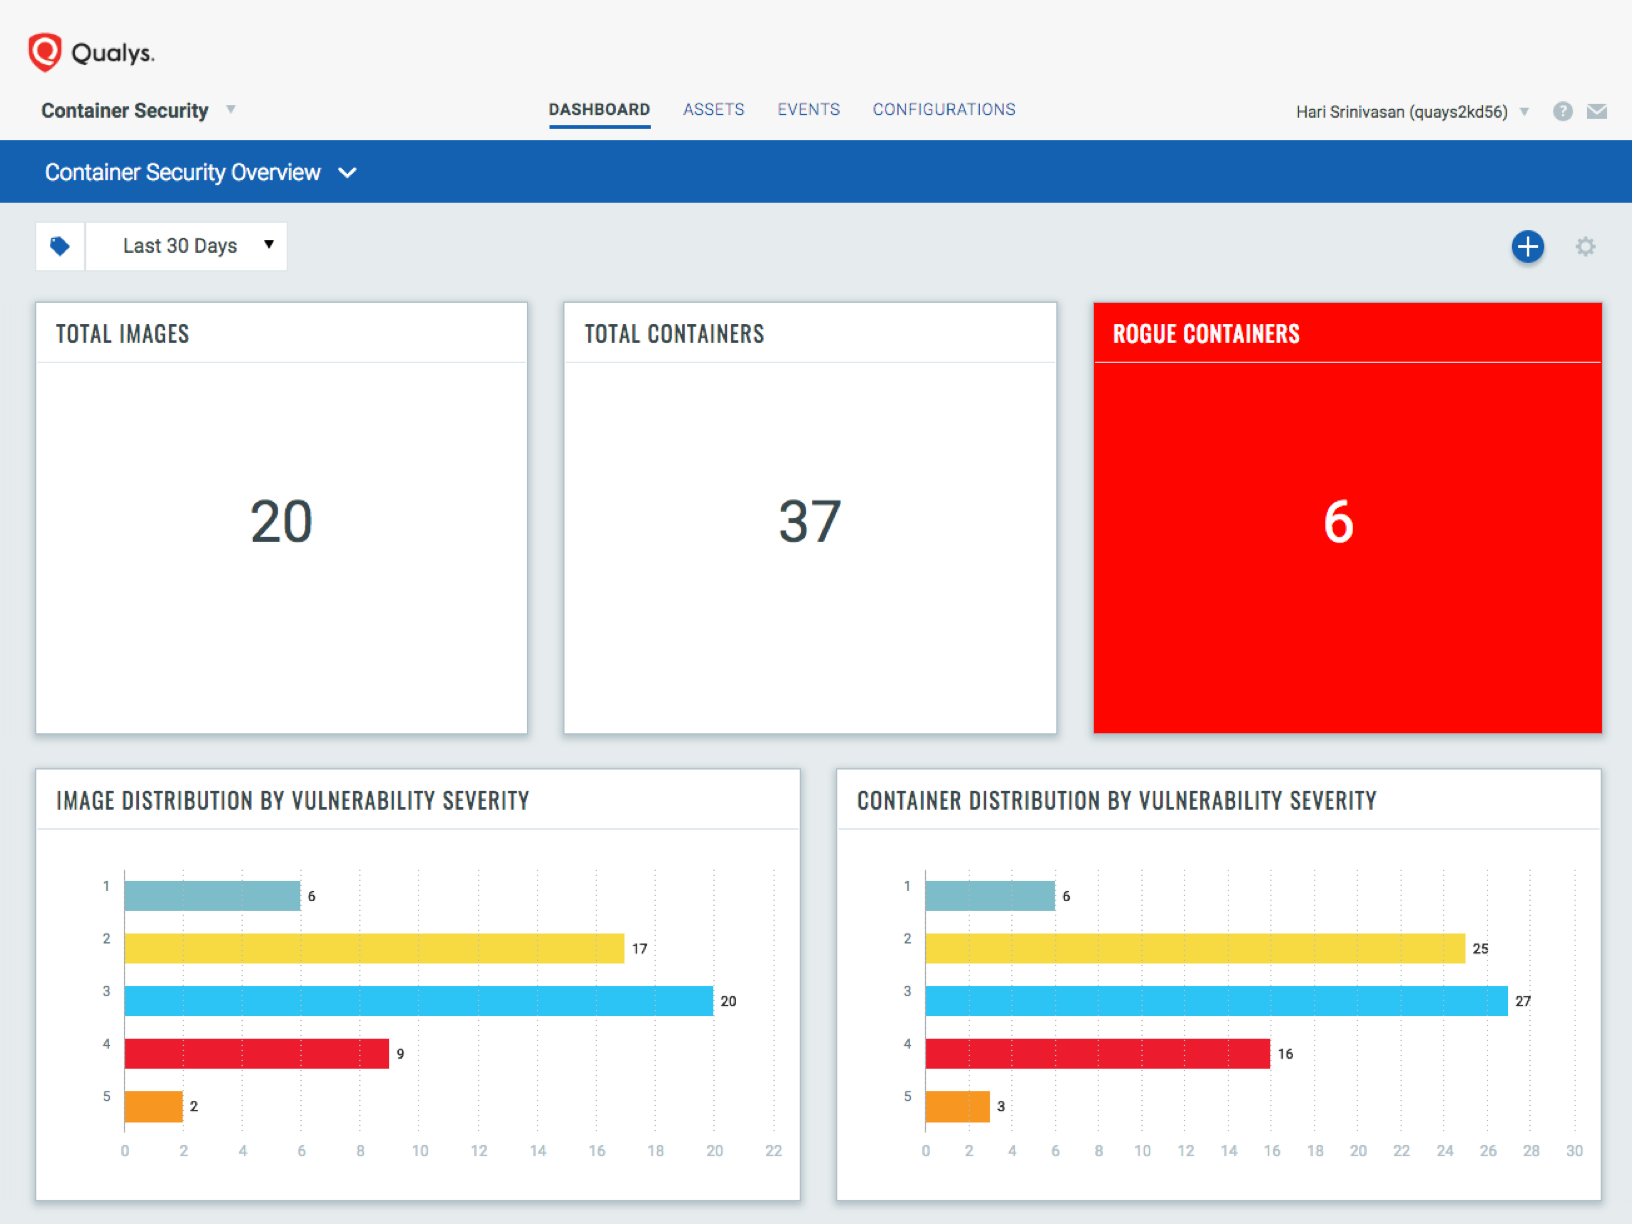Click the red severity 4 bar in container chart

(1097, 1054)
